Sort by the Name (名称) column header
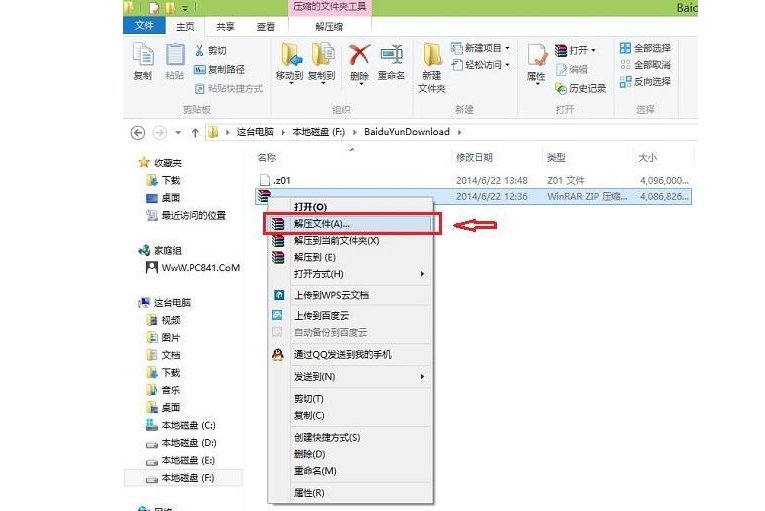 click(x=267, y=157)
